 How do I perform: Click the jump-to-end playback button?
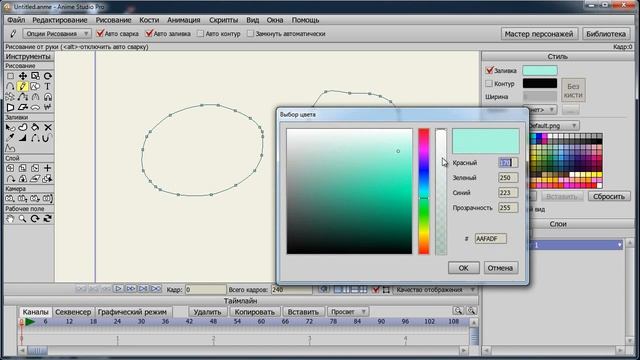pos(156,289)
